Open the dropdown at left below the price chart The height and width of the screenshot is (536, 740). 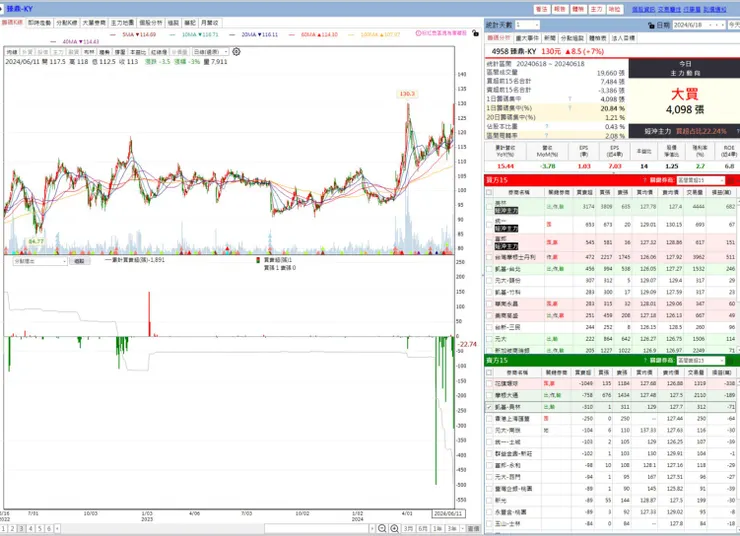[x=40, y=261]
